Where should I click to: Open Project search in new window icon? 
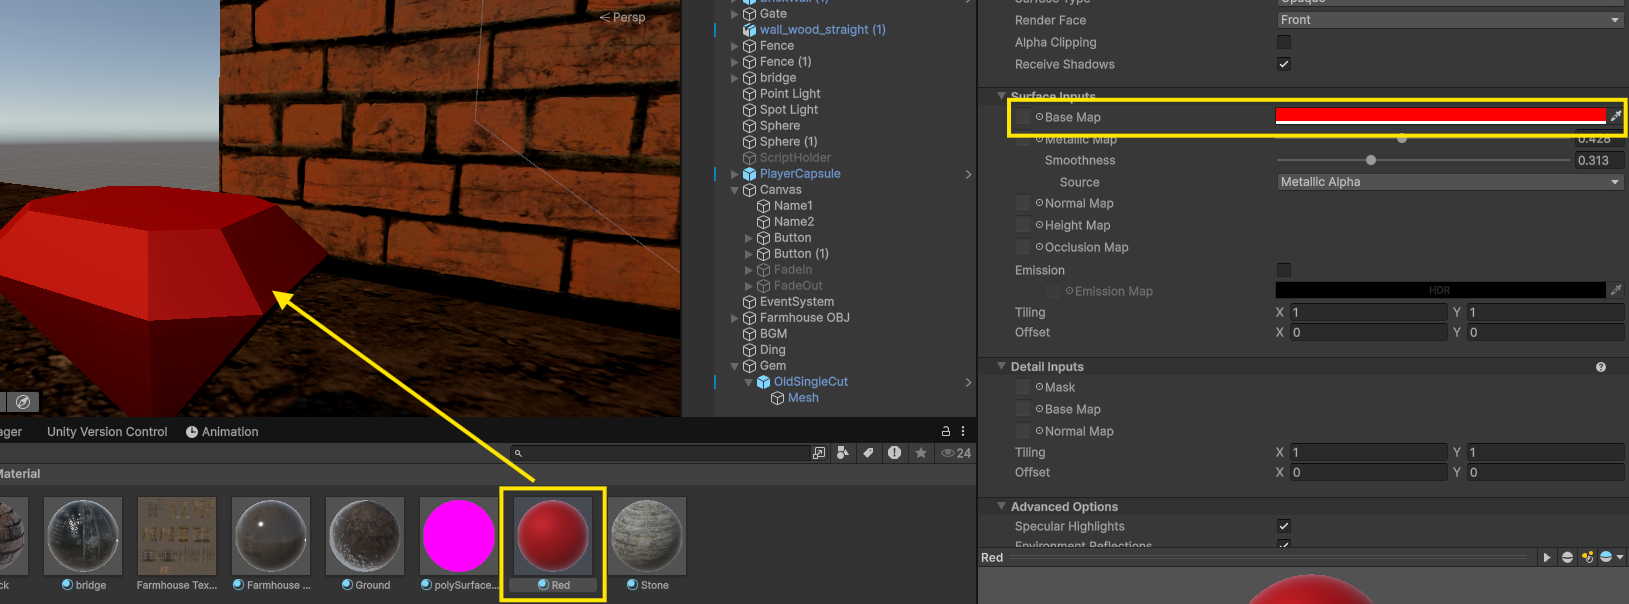[x=819, y=453]
